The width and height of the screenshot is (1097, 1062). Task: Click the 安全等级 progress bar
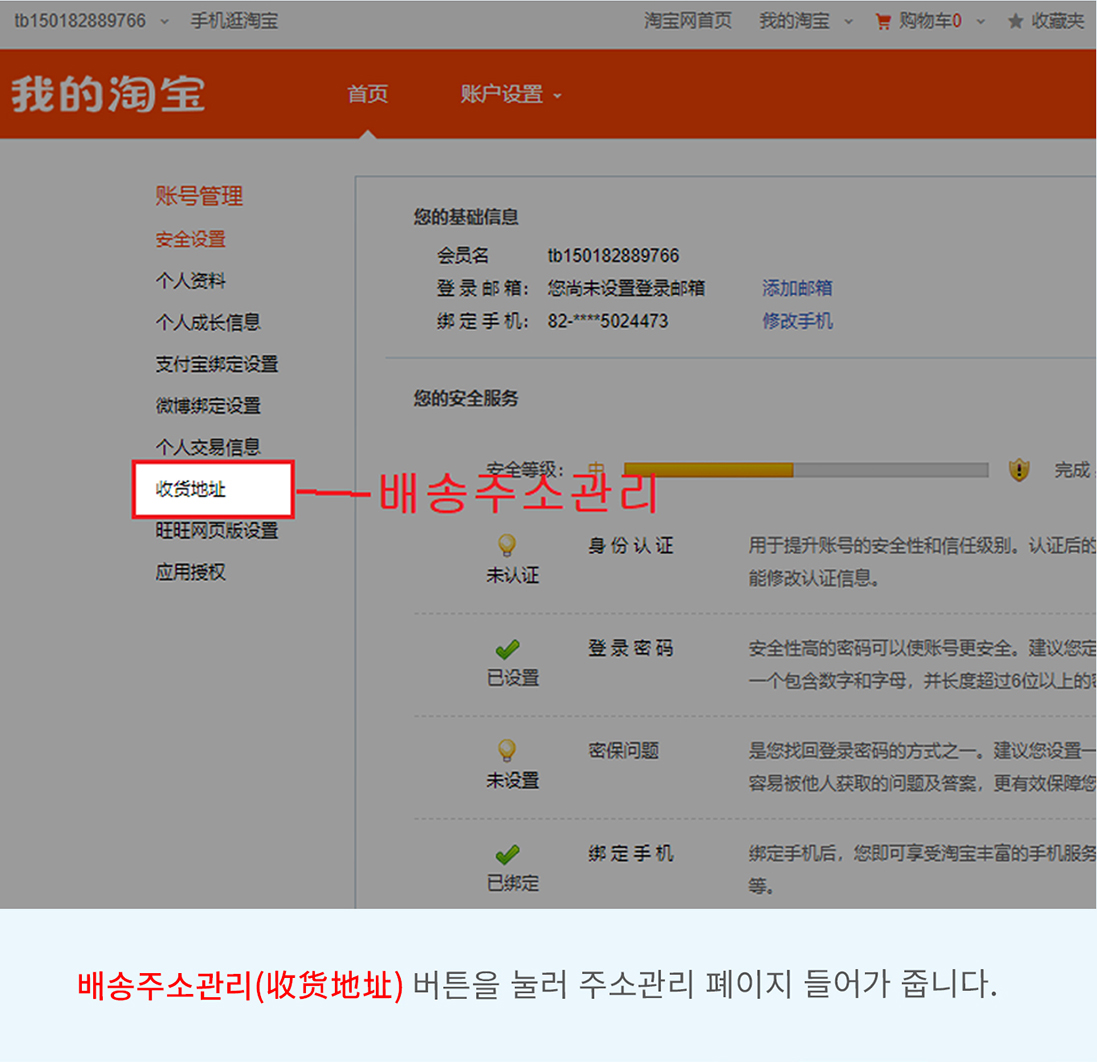pos(806,469)
